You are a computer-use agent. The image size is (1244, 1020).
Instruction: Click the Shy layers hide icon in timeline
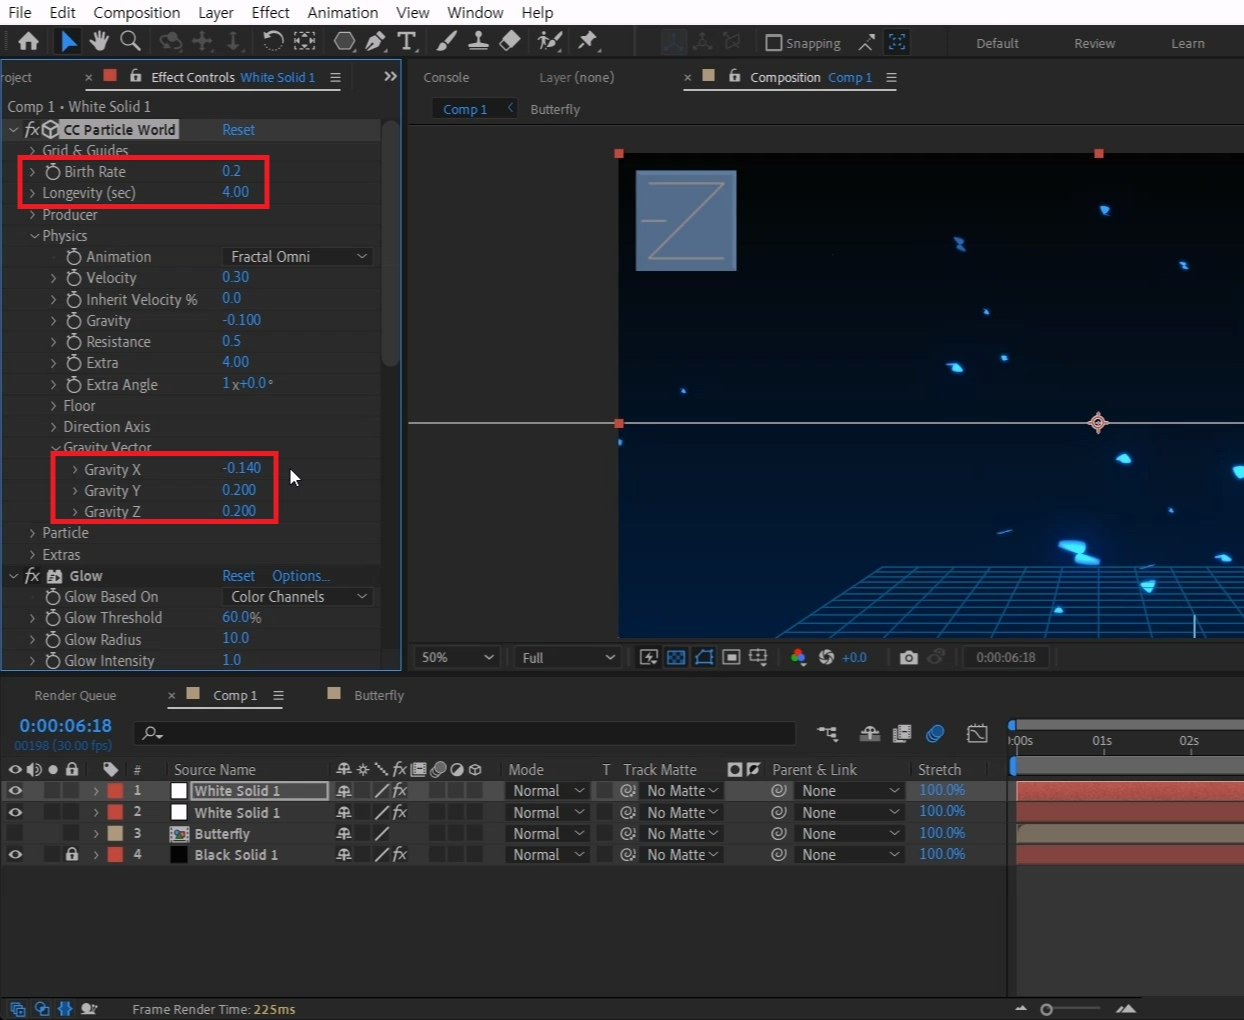coord(870,734)
